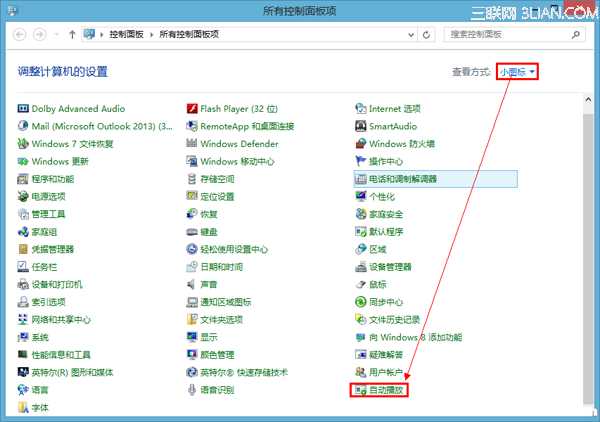Open recent locations arrow beside forward button

click(x=56, y=35)
